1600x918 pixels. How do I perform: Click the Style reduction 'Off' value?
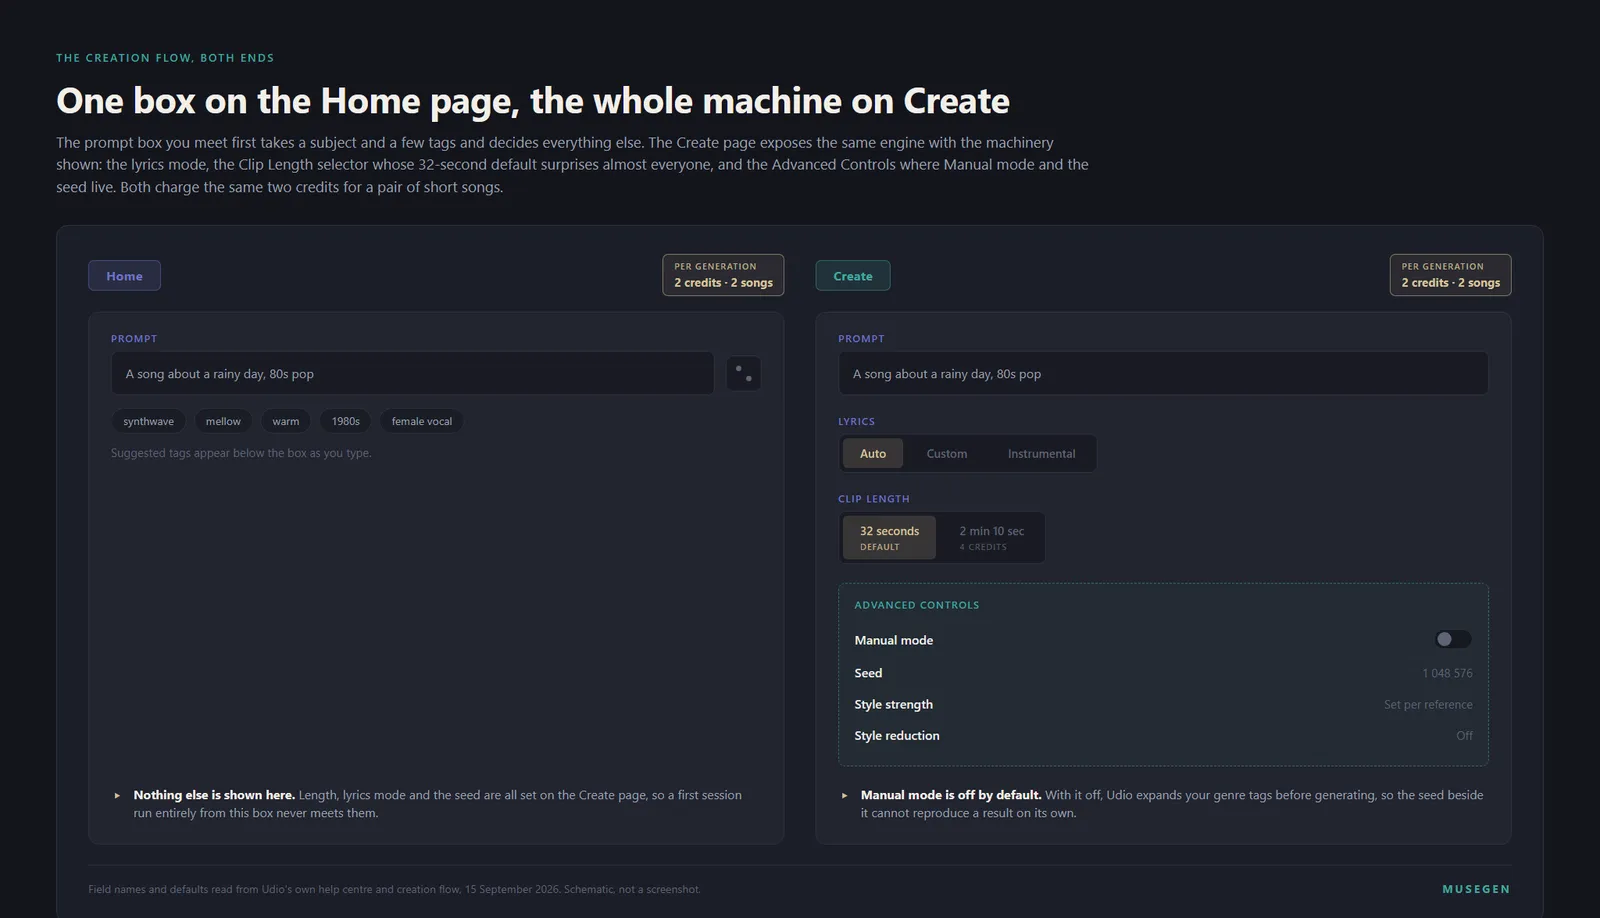1464,735
